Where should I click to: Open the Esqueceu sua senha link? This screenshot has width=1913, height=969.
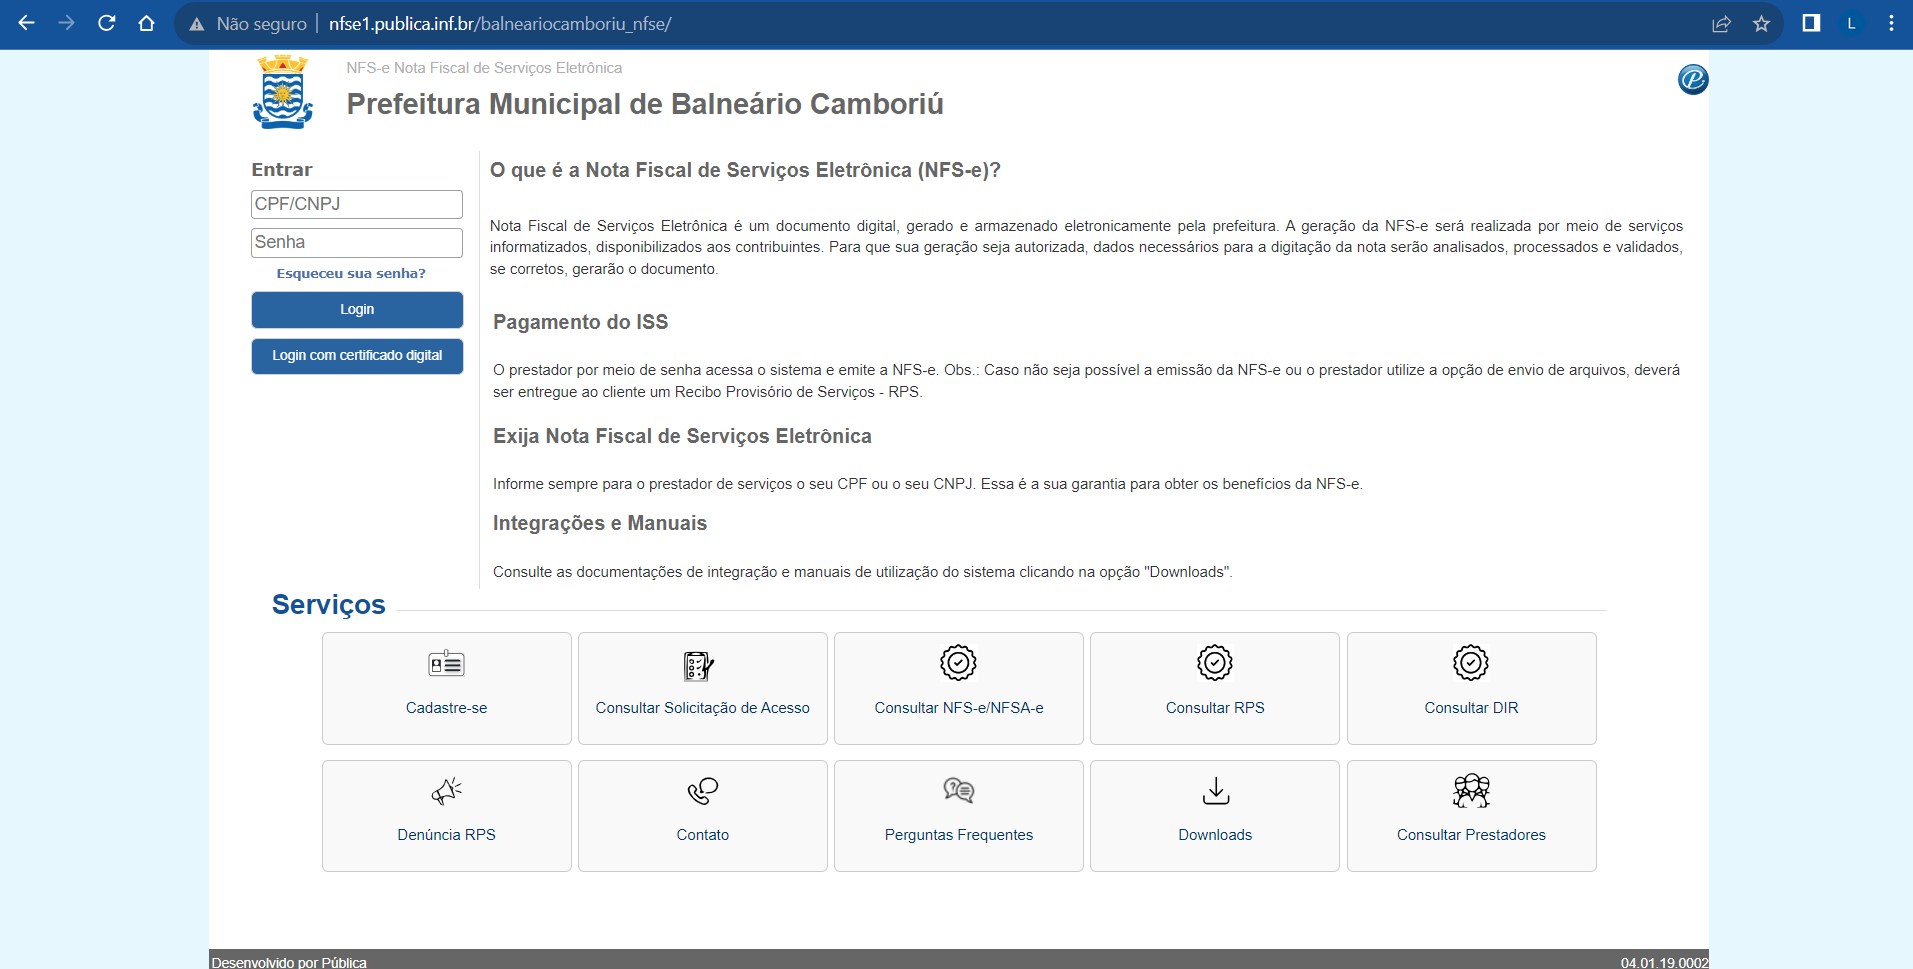351,273
